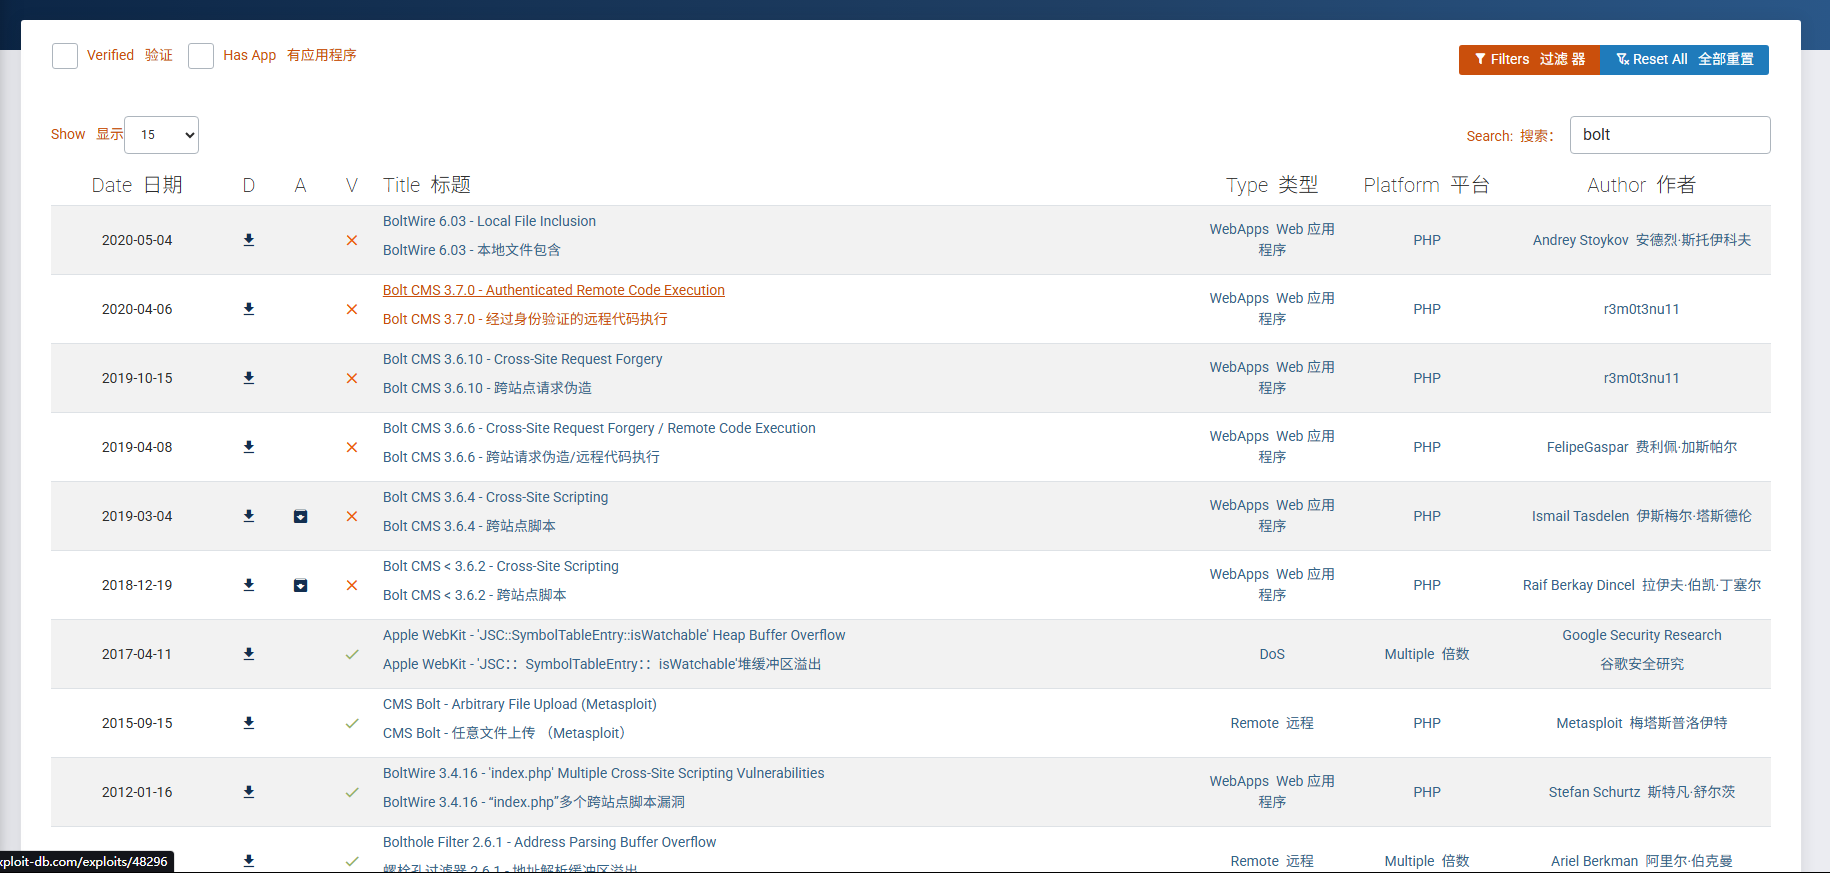Focus the Search box containing bolt
1830x873 pixels.
1670,135
